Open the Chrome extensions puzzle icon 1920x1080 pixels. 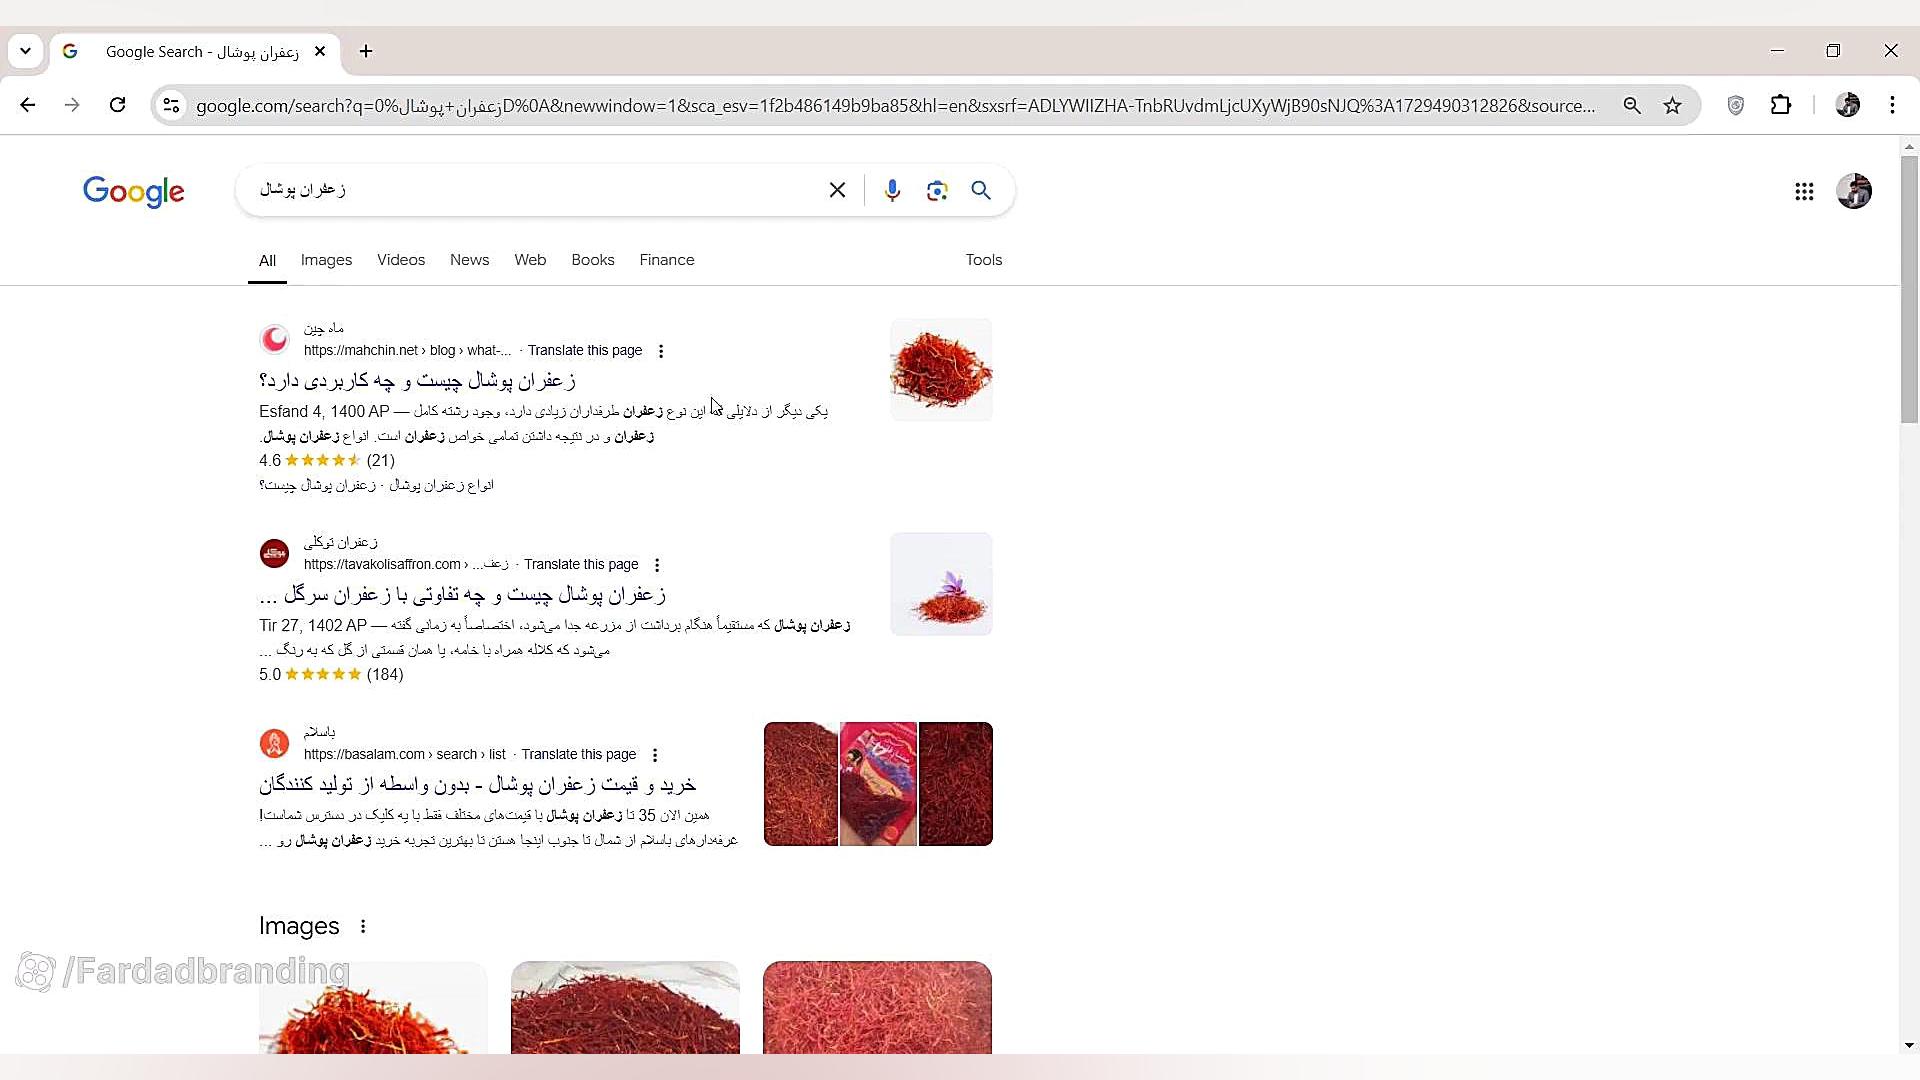pos(1781,105)
